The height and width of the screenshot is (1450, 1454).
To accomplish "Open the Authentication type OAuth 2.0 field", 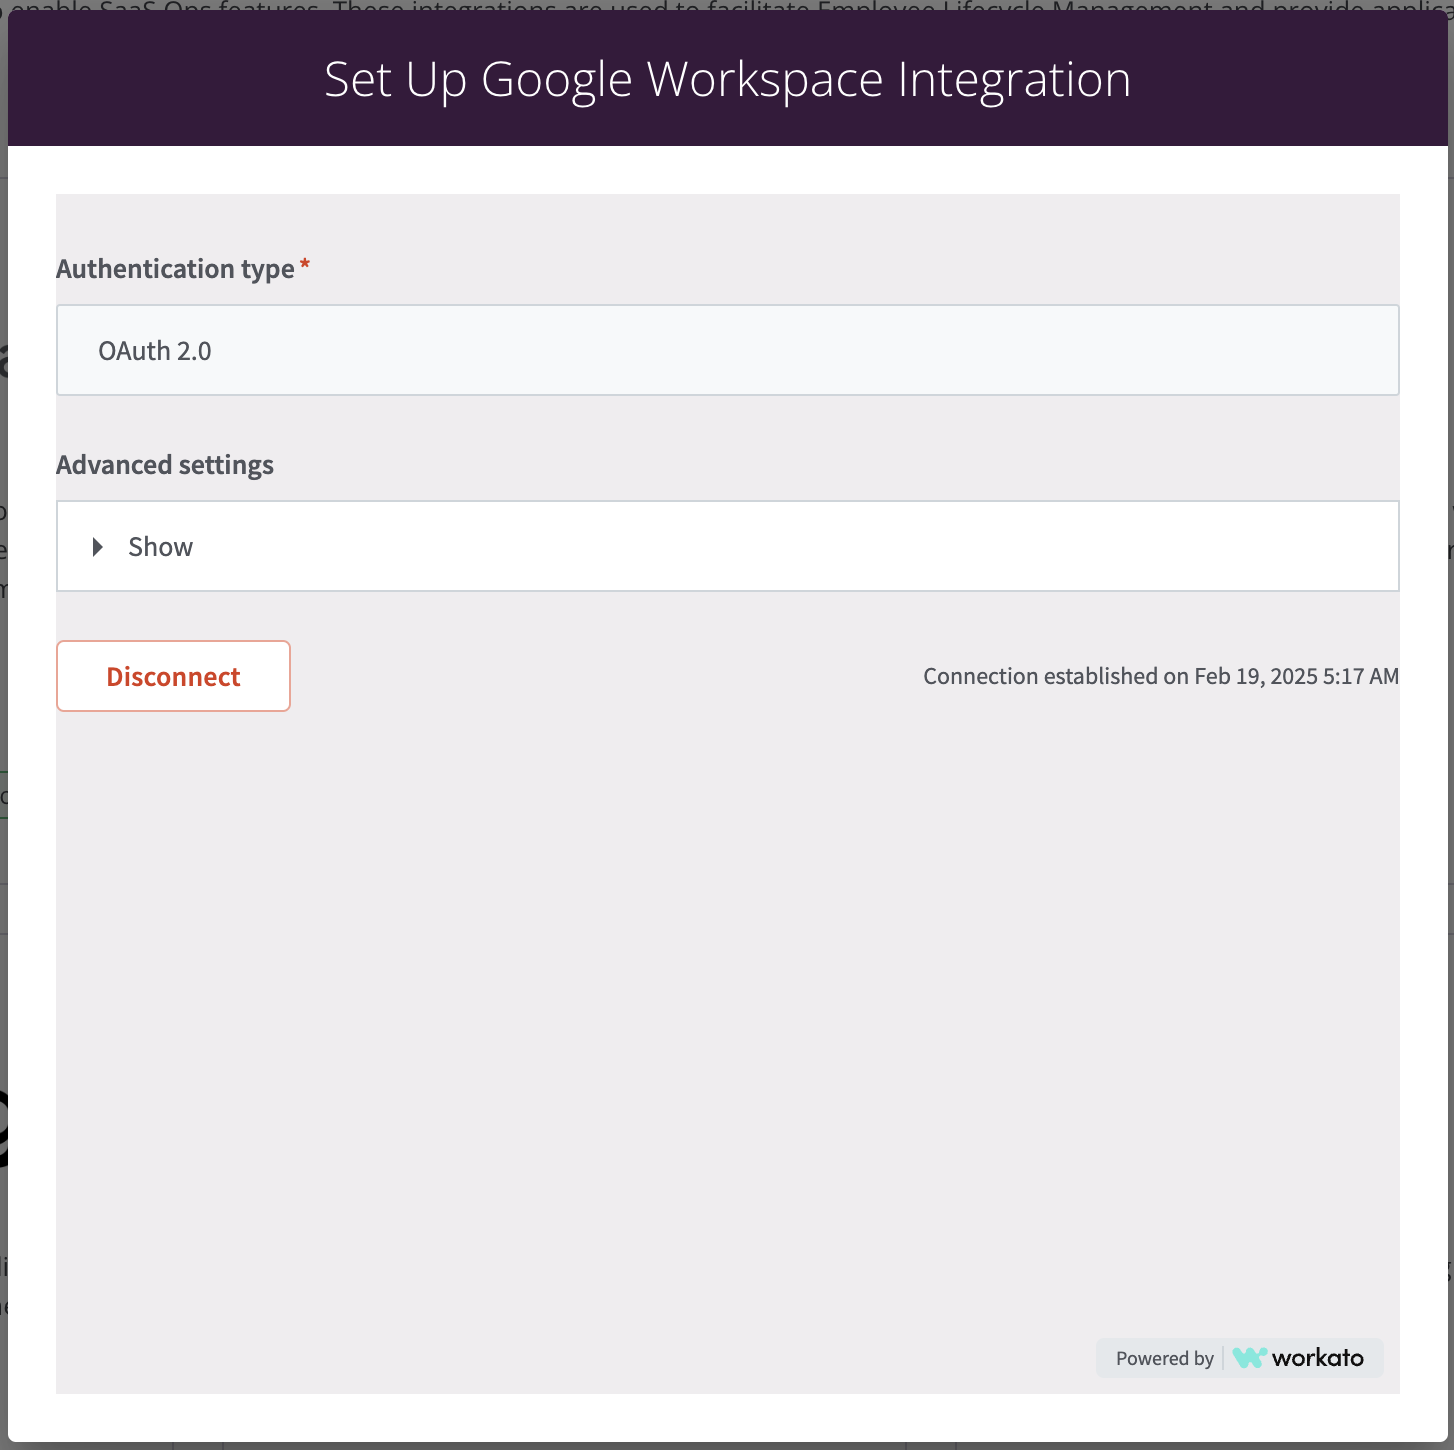I will [727, 350].
